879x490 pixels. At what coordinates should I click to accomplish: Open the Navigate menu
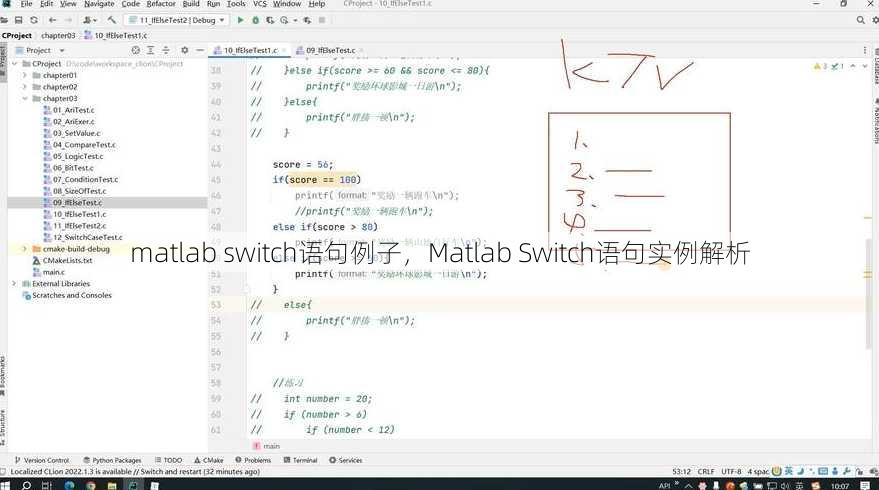pyautogui.click(x=99, y=3)
